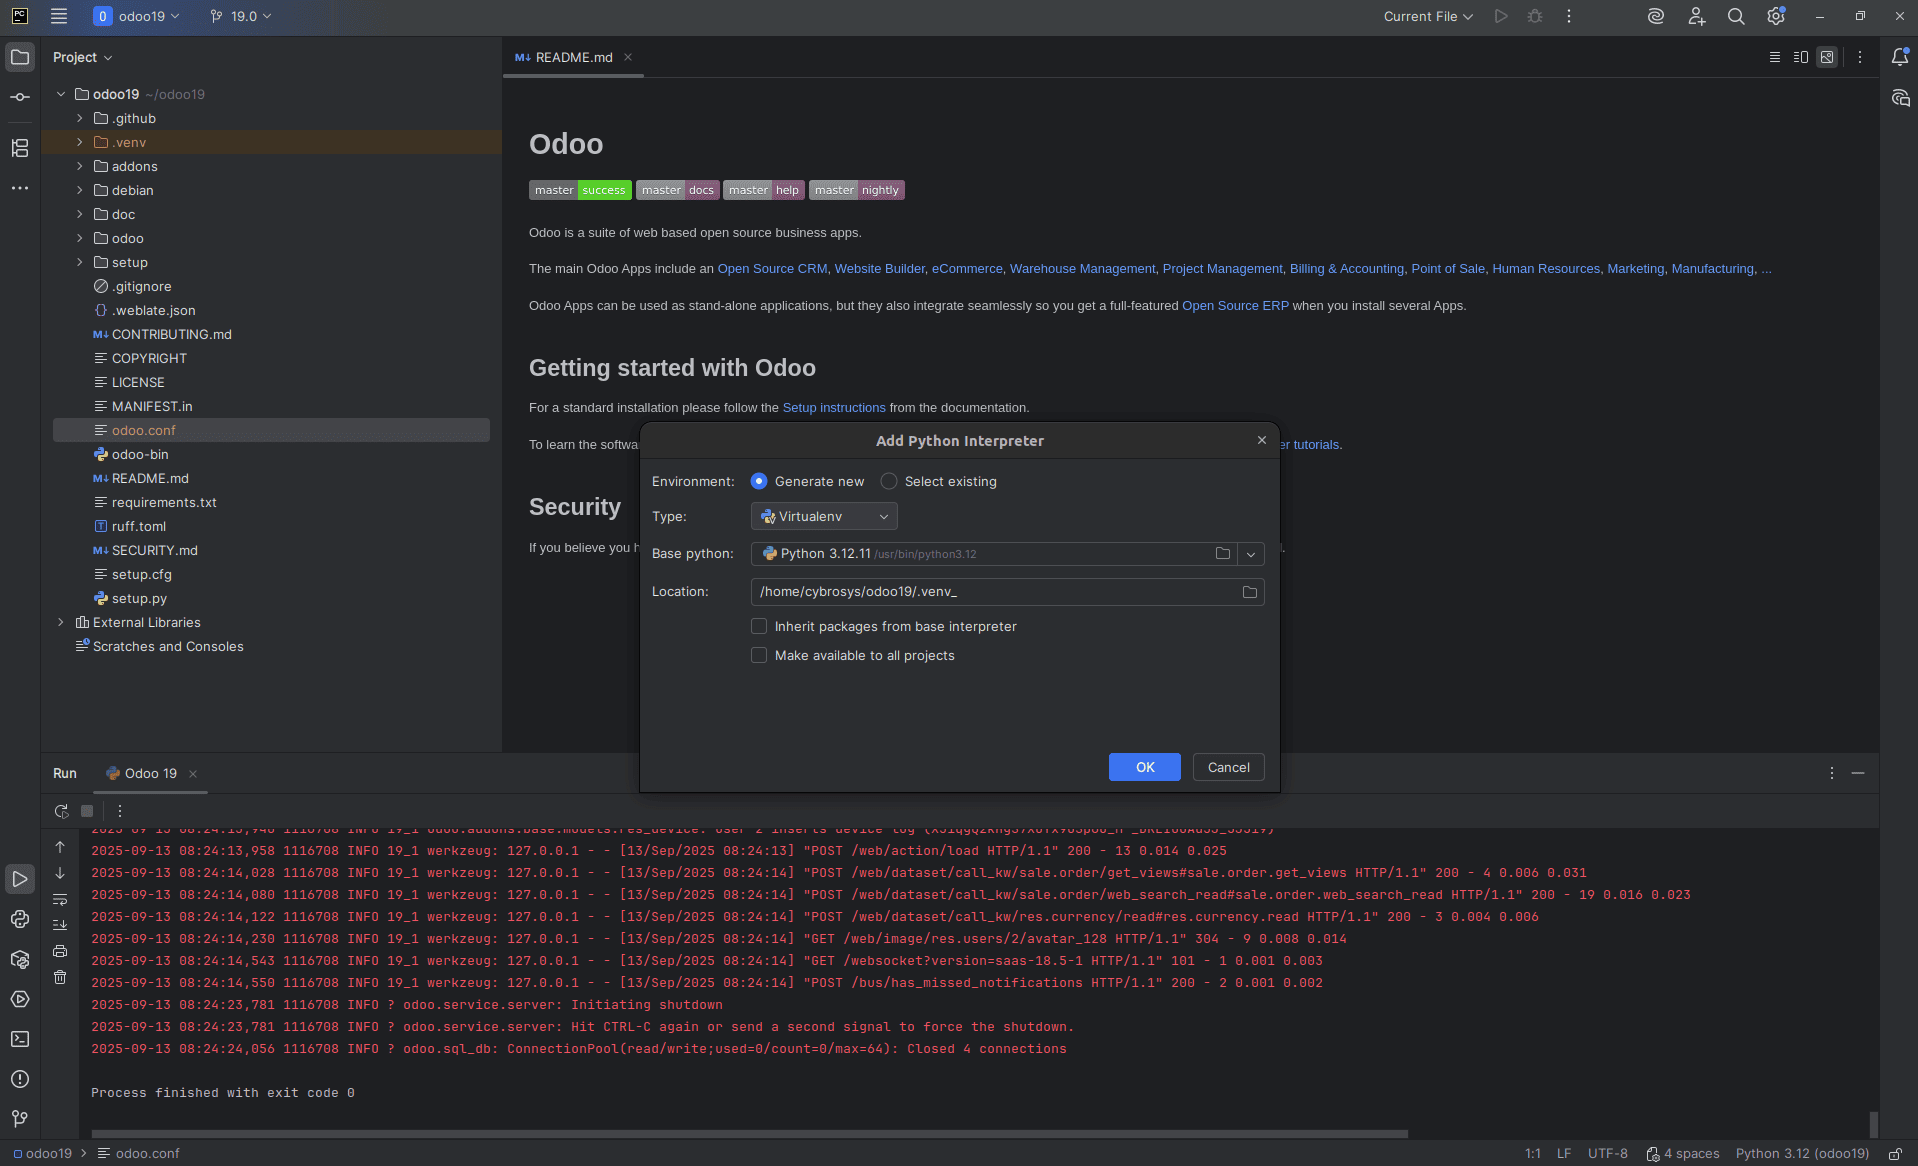Image resolution: width=1918 pixels, height=1166 pixels.
Task: Open the Git tool window icon
Action: [x=20, y=1119]
